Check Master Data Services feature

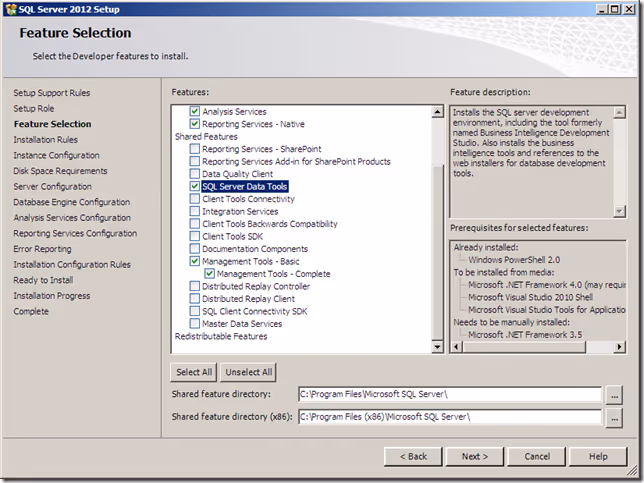pyautogui.click(x=195, y=324)
